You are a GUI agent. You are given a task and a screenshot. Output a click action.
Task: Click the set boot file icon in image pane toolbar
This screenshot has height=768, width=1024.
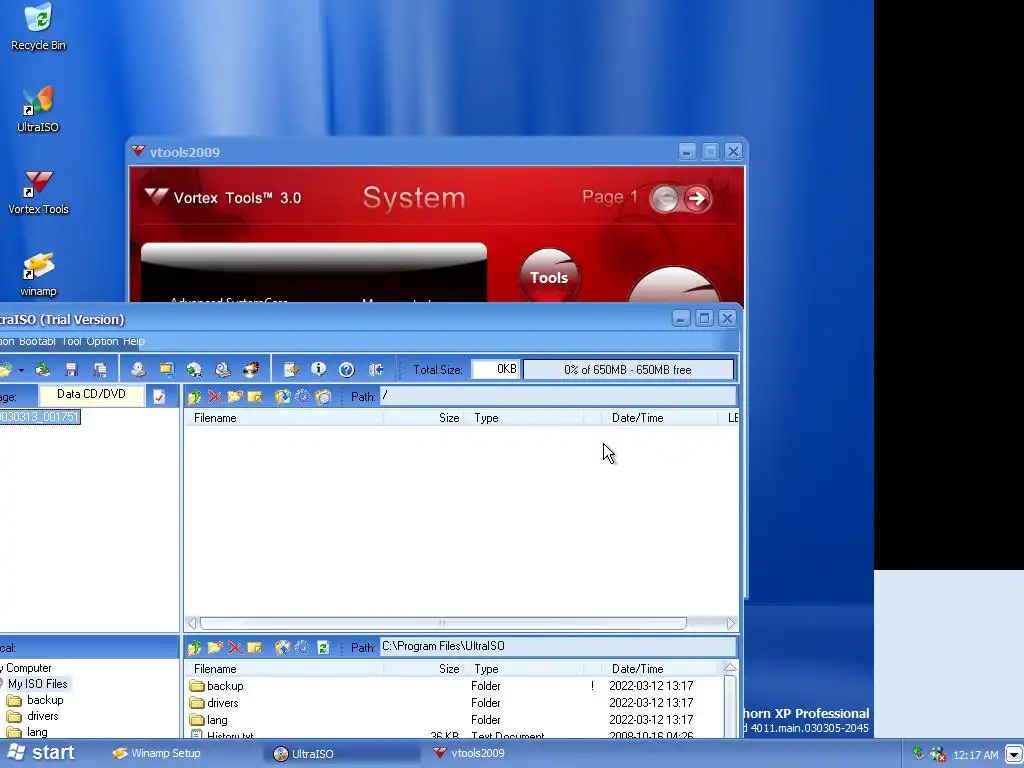255,396
